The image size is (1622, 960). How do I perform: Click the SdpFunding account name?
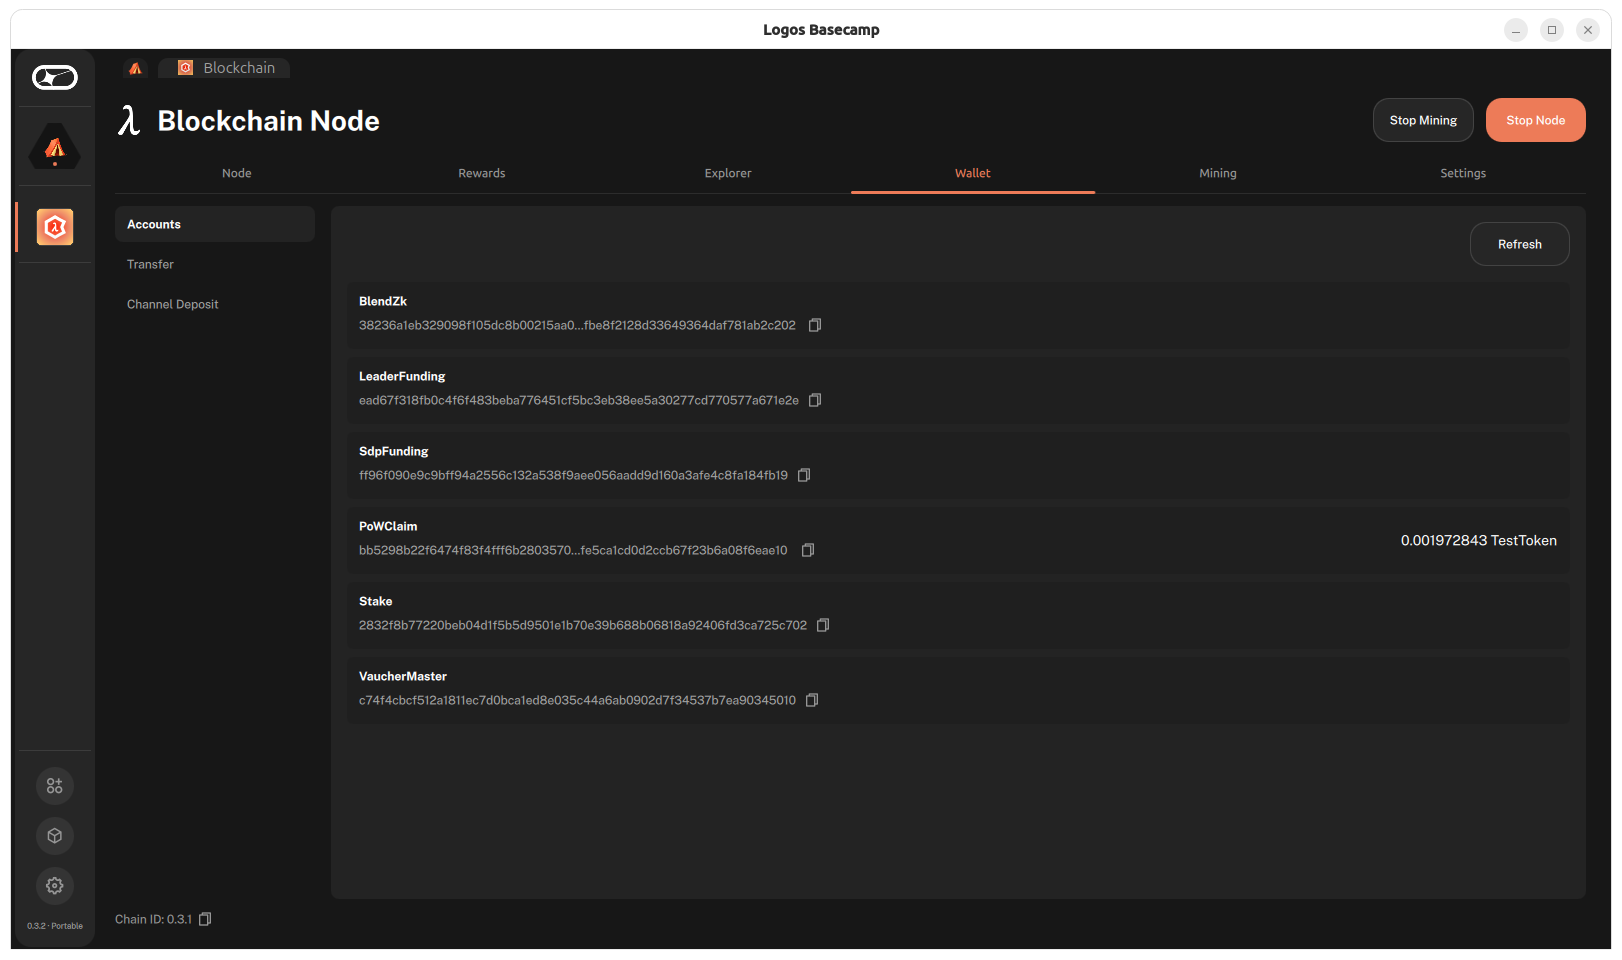[394, 451]
